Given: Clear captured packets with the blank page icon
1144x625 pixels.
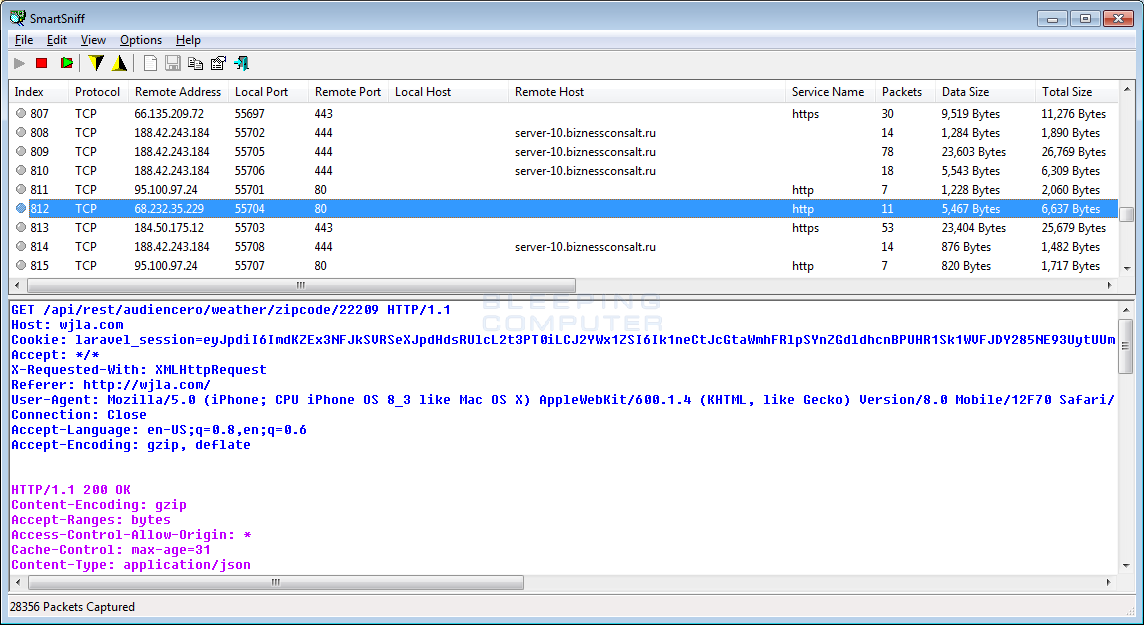Looking at the screenshot, I should 149,62.
